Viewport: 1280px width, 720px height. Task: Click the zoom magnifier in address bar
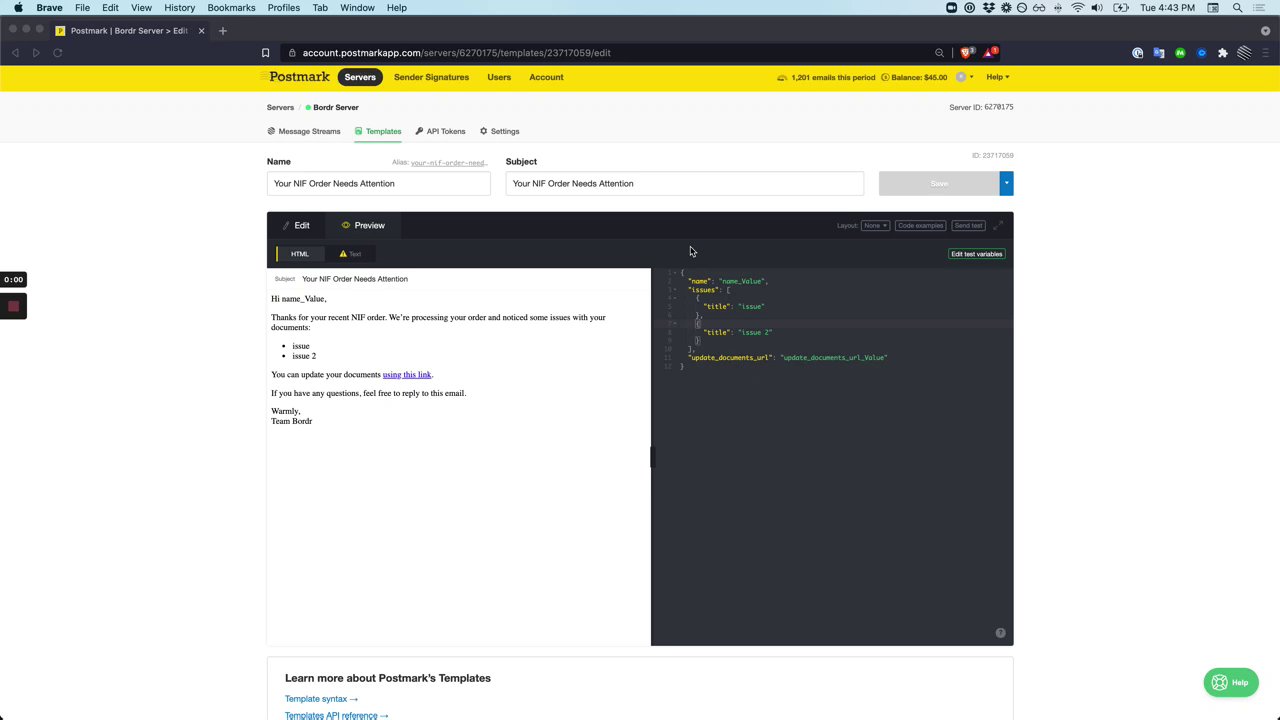pyautogui.click(x=939, y=53)
